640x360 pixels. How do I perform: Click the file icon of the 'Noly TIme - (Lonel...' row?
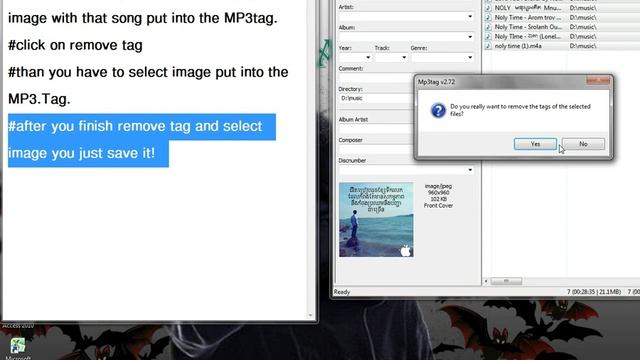point(488,36)
